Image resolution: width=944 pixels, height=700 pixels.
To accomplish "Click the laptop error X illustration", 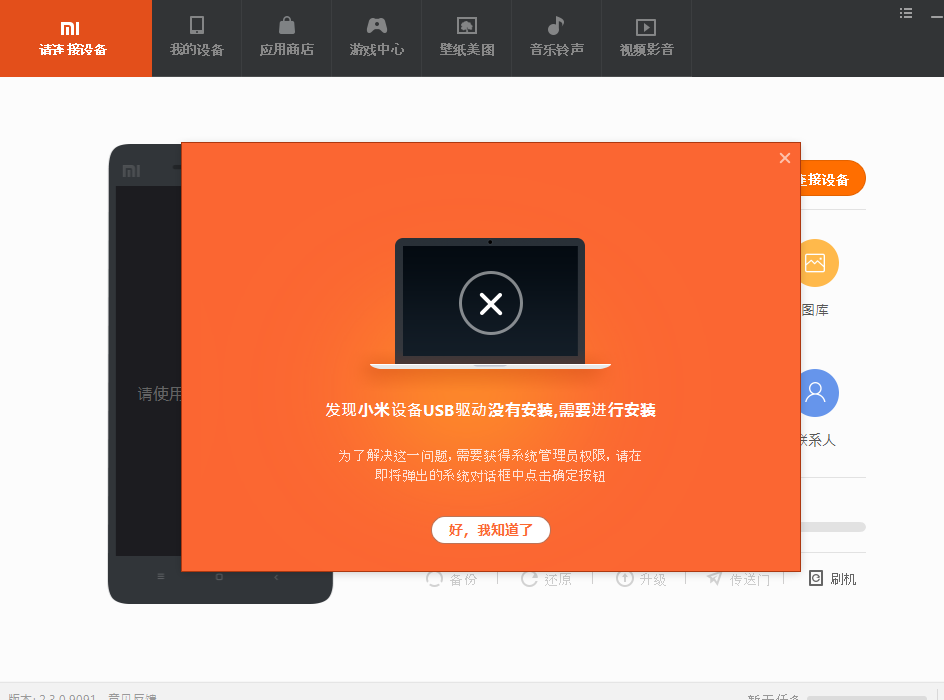I will pyautogui.click(x=491, y=303).
